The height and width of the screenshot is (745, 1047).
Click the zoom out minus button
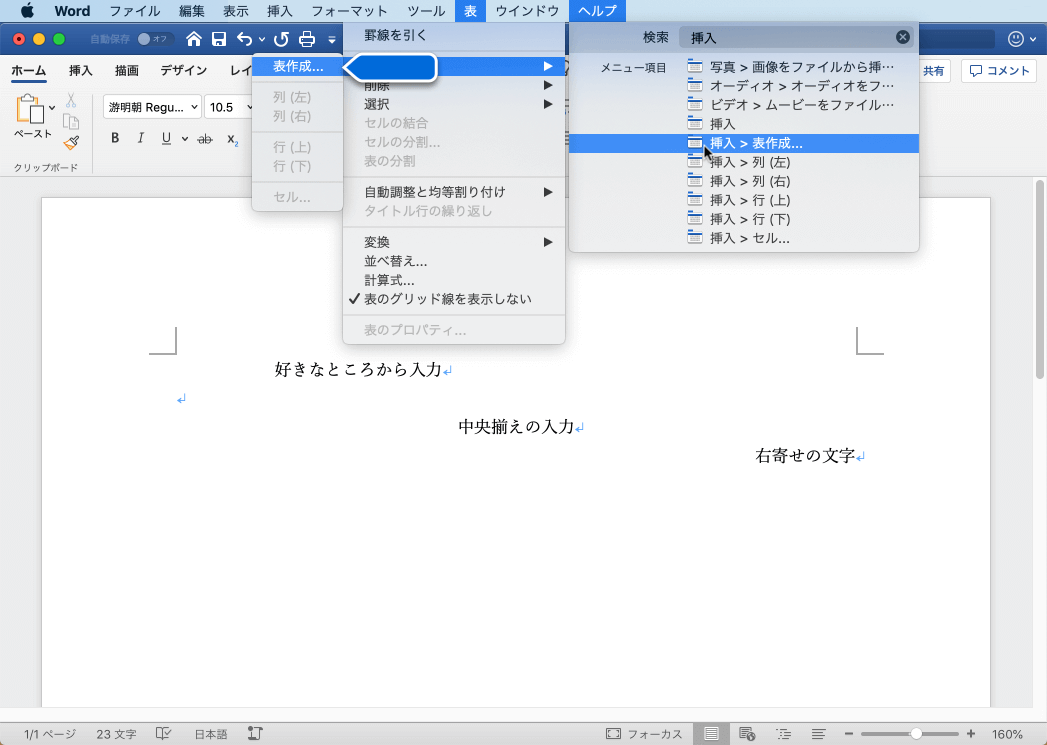849,734
